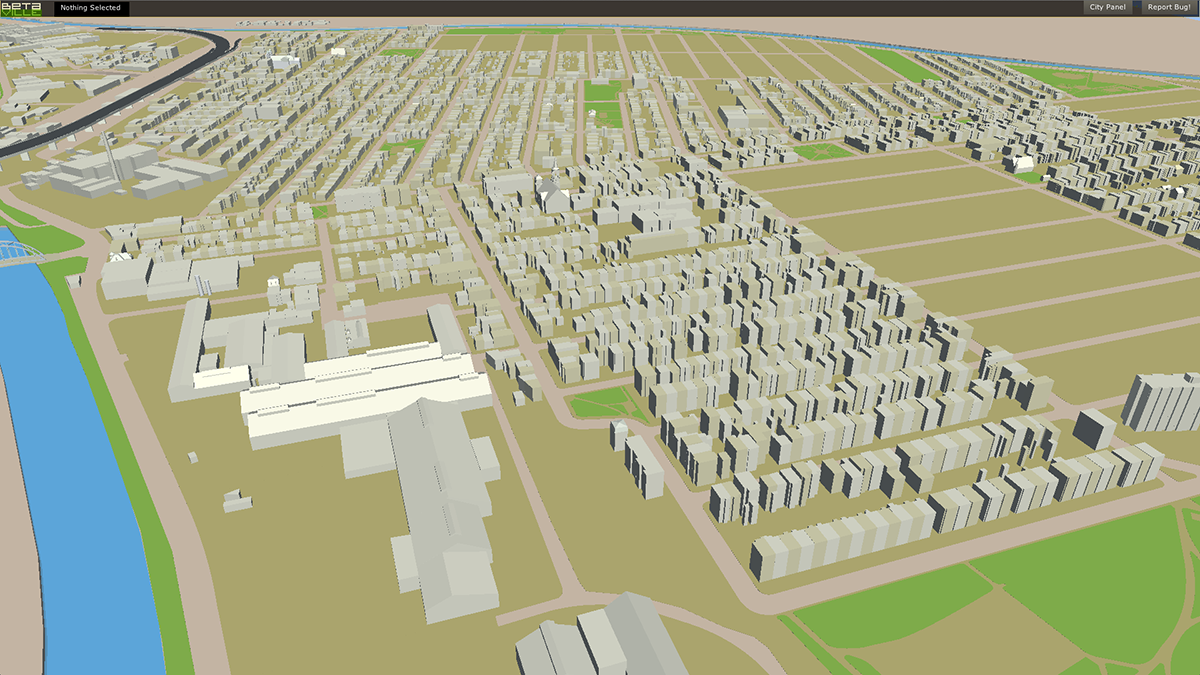This screenshot has width=1200, height=675.
Task: Click the isolated dark cube building near right edge
Action: [1094, 428]
